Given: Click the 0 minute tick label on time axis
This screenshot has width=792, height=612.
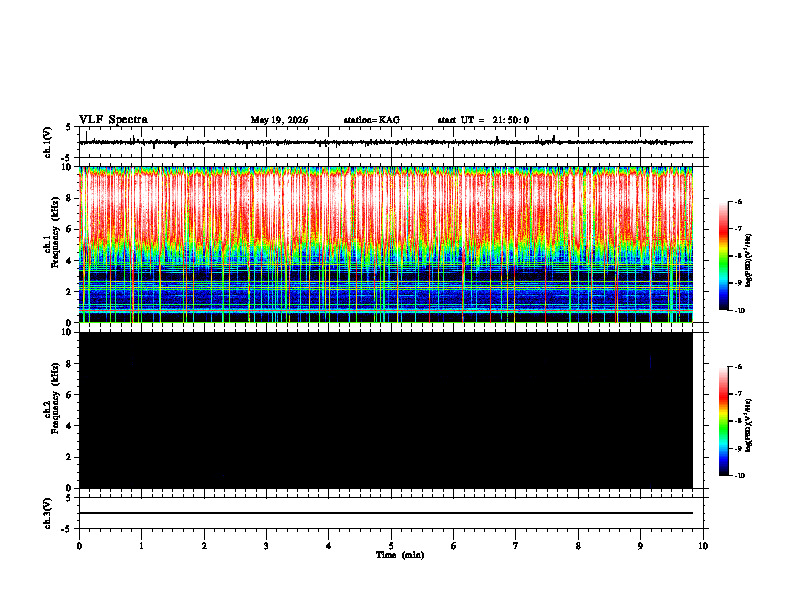Looking at the screenshot, I should [79, 546].
